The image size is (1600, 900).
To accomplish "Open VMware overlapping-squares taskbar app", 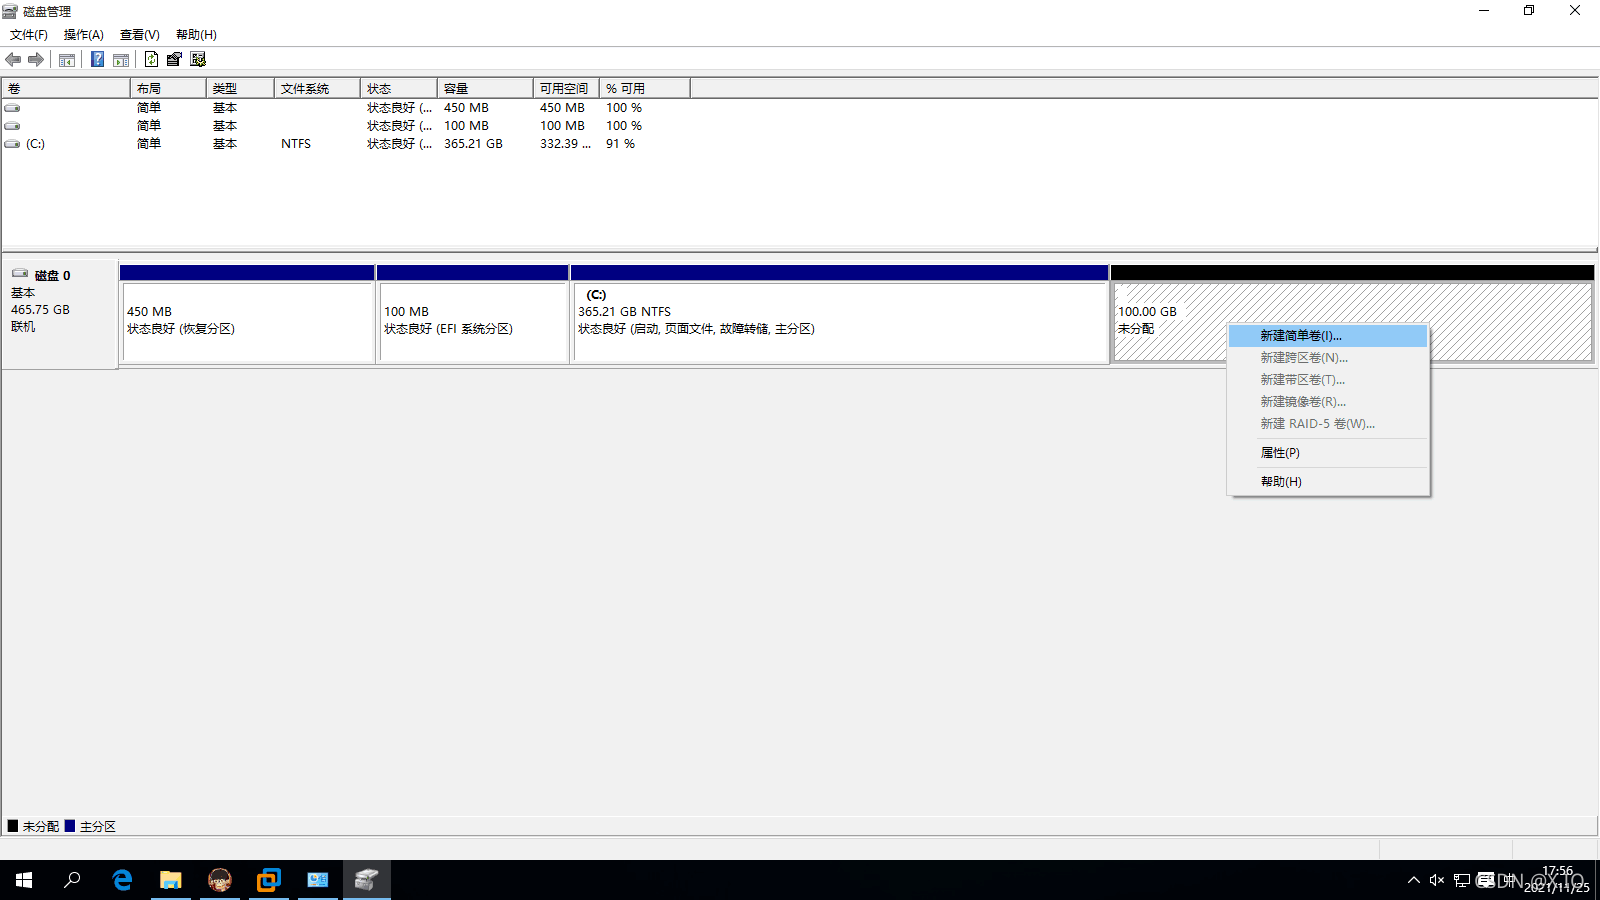I will point(269,880).
